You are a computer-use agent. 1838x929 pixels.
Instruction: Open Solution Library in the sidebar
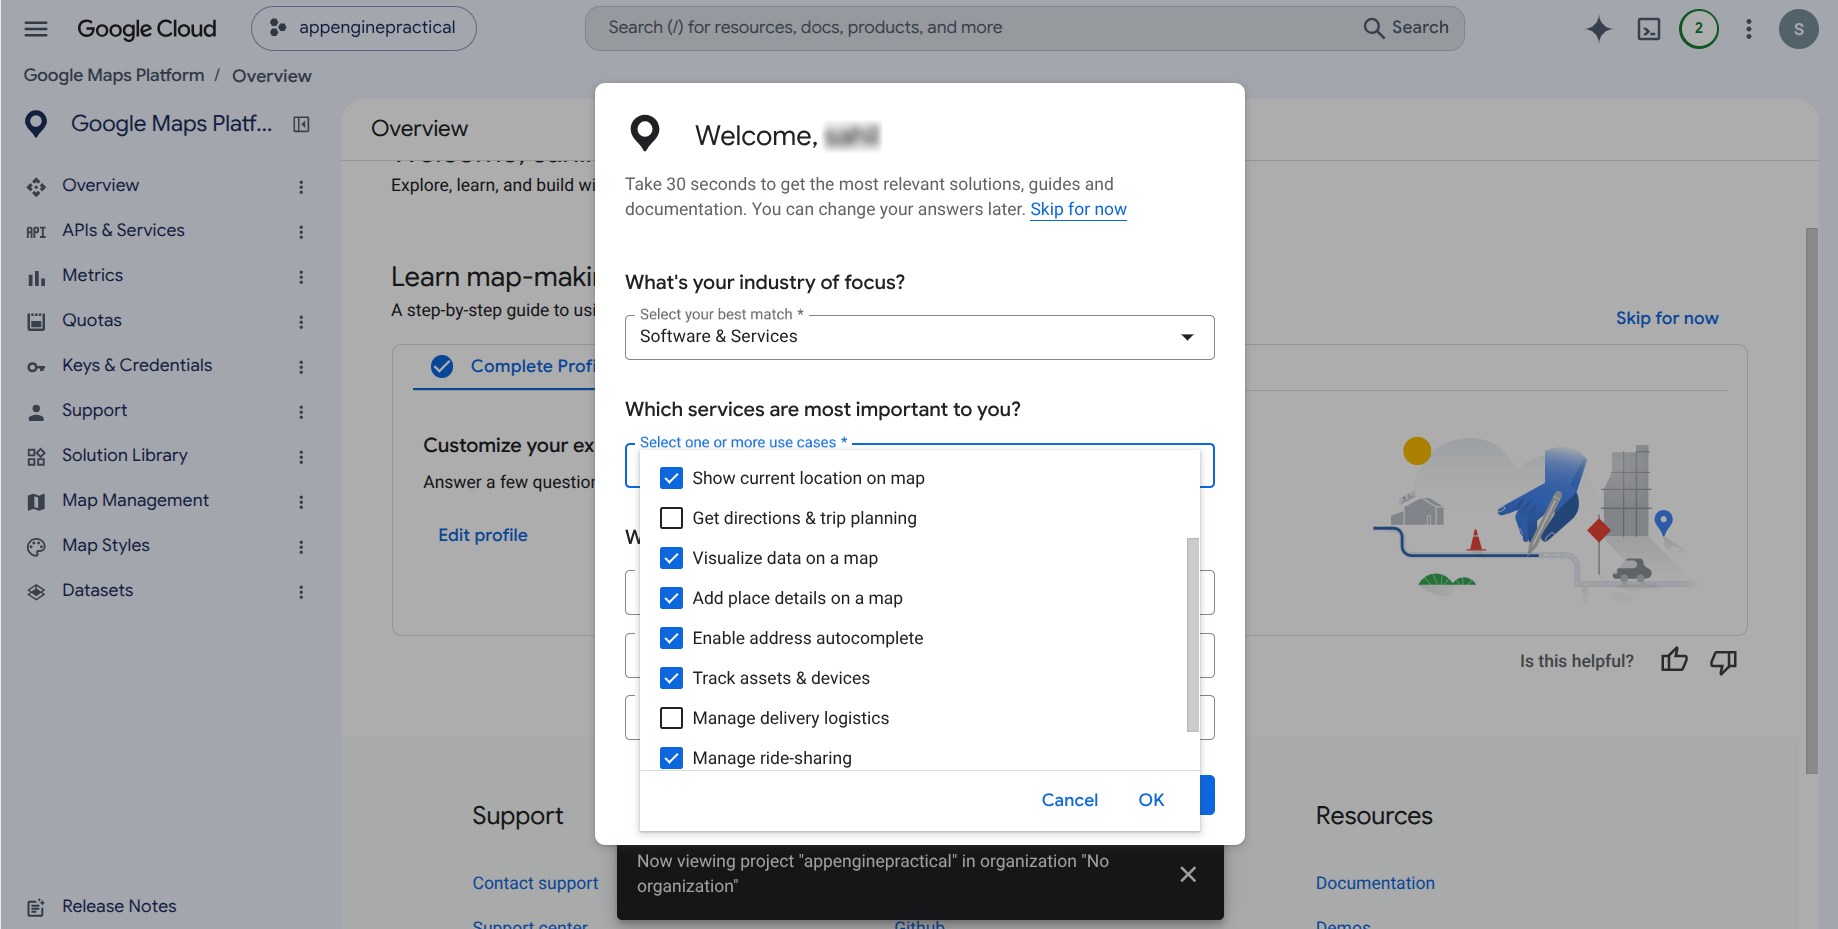125,455
